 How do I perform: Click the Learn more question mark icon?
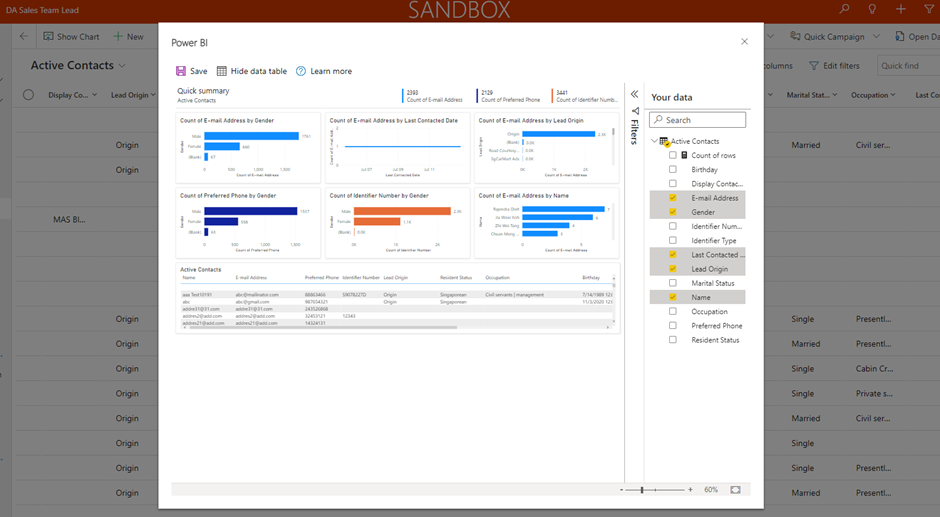click(301, 71)
